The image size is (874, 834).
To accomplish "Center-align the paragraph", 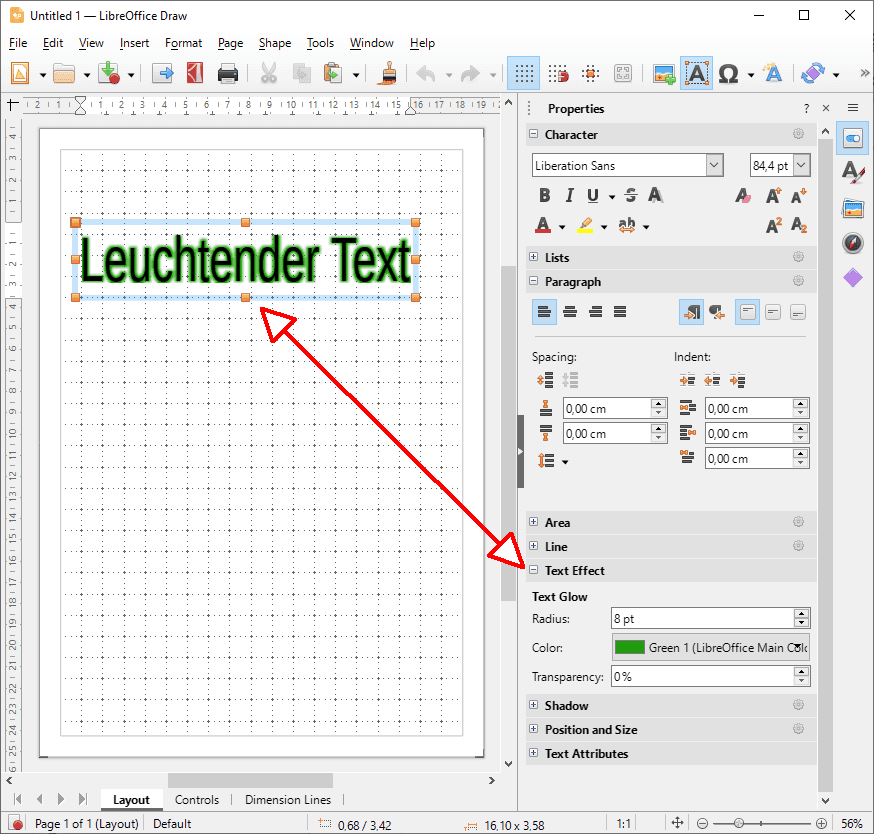I will point(570,312).
